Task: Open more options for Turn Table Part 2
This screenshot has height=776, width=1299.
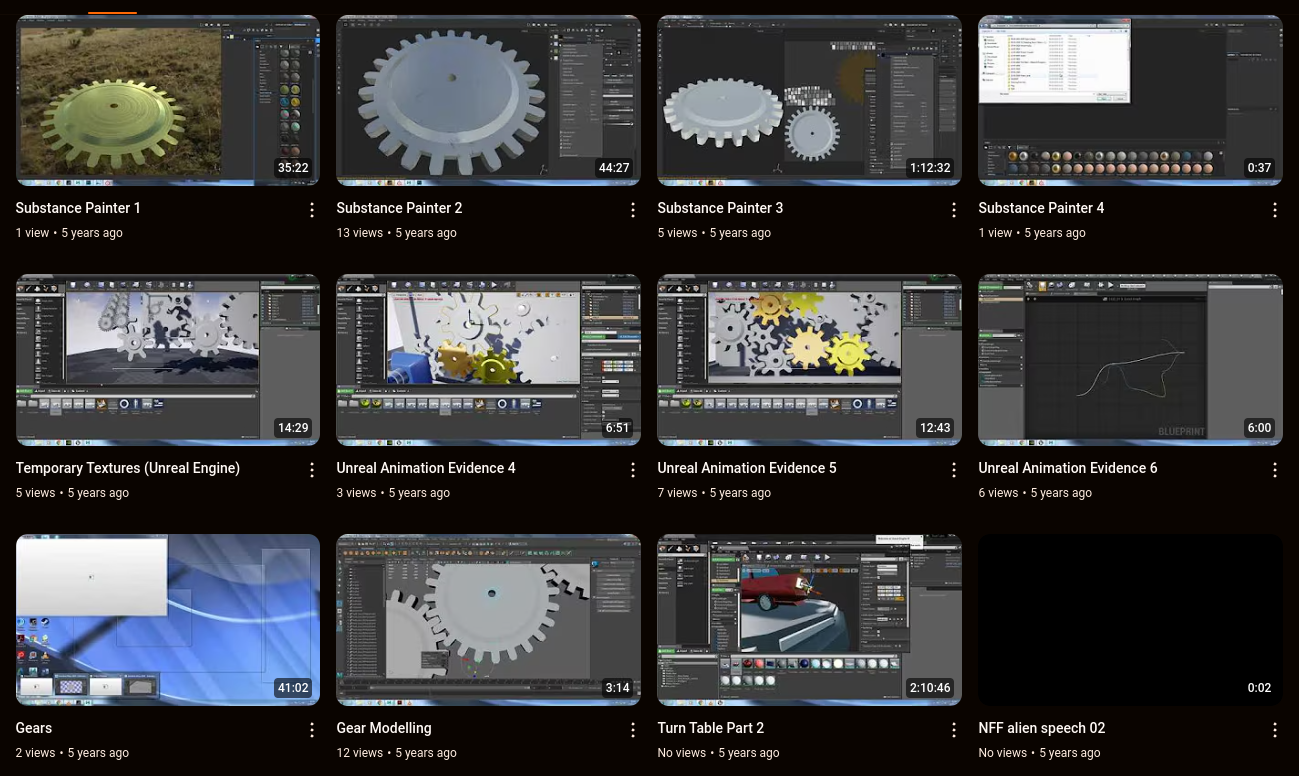Action: pyautogui.click(x=954, y=730)
